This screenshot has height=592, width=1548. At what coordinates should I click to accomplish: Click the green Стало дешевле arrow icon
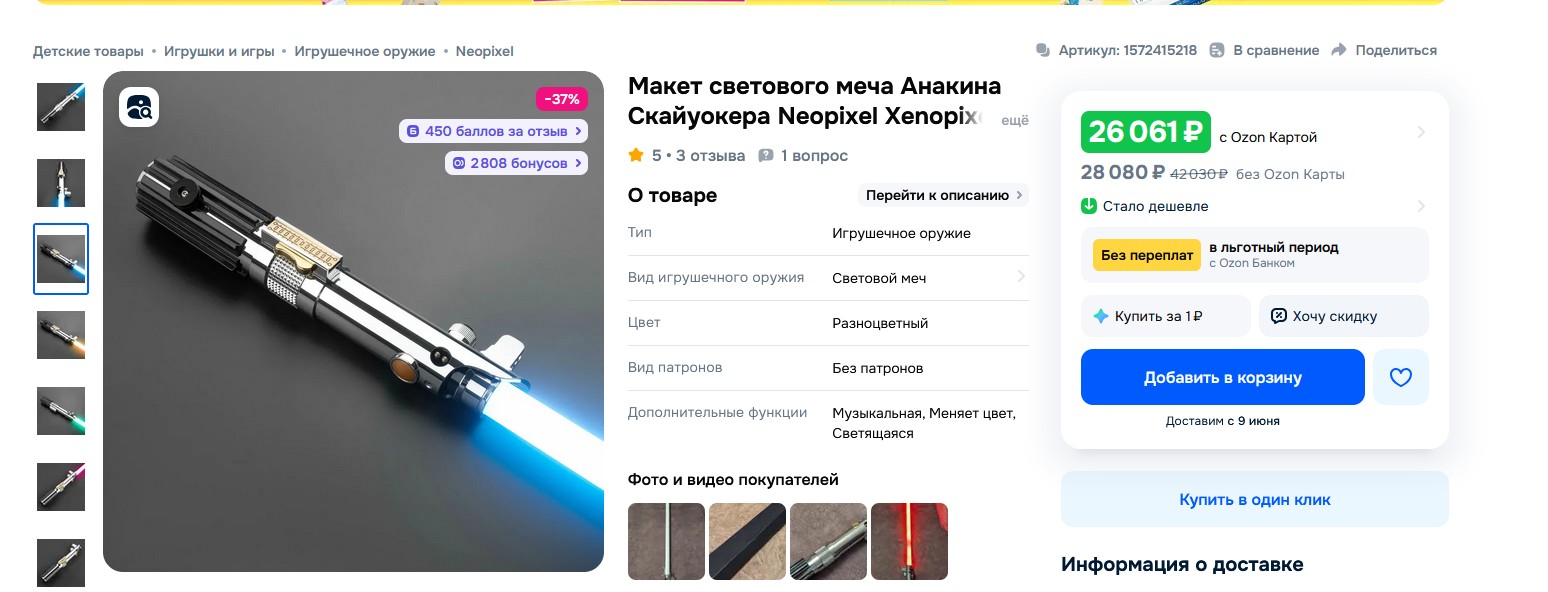click(x=1089, y=206)
